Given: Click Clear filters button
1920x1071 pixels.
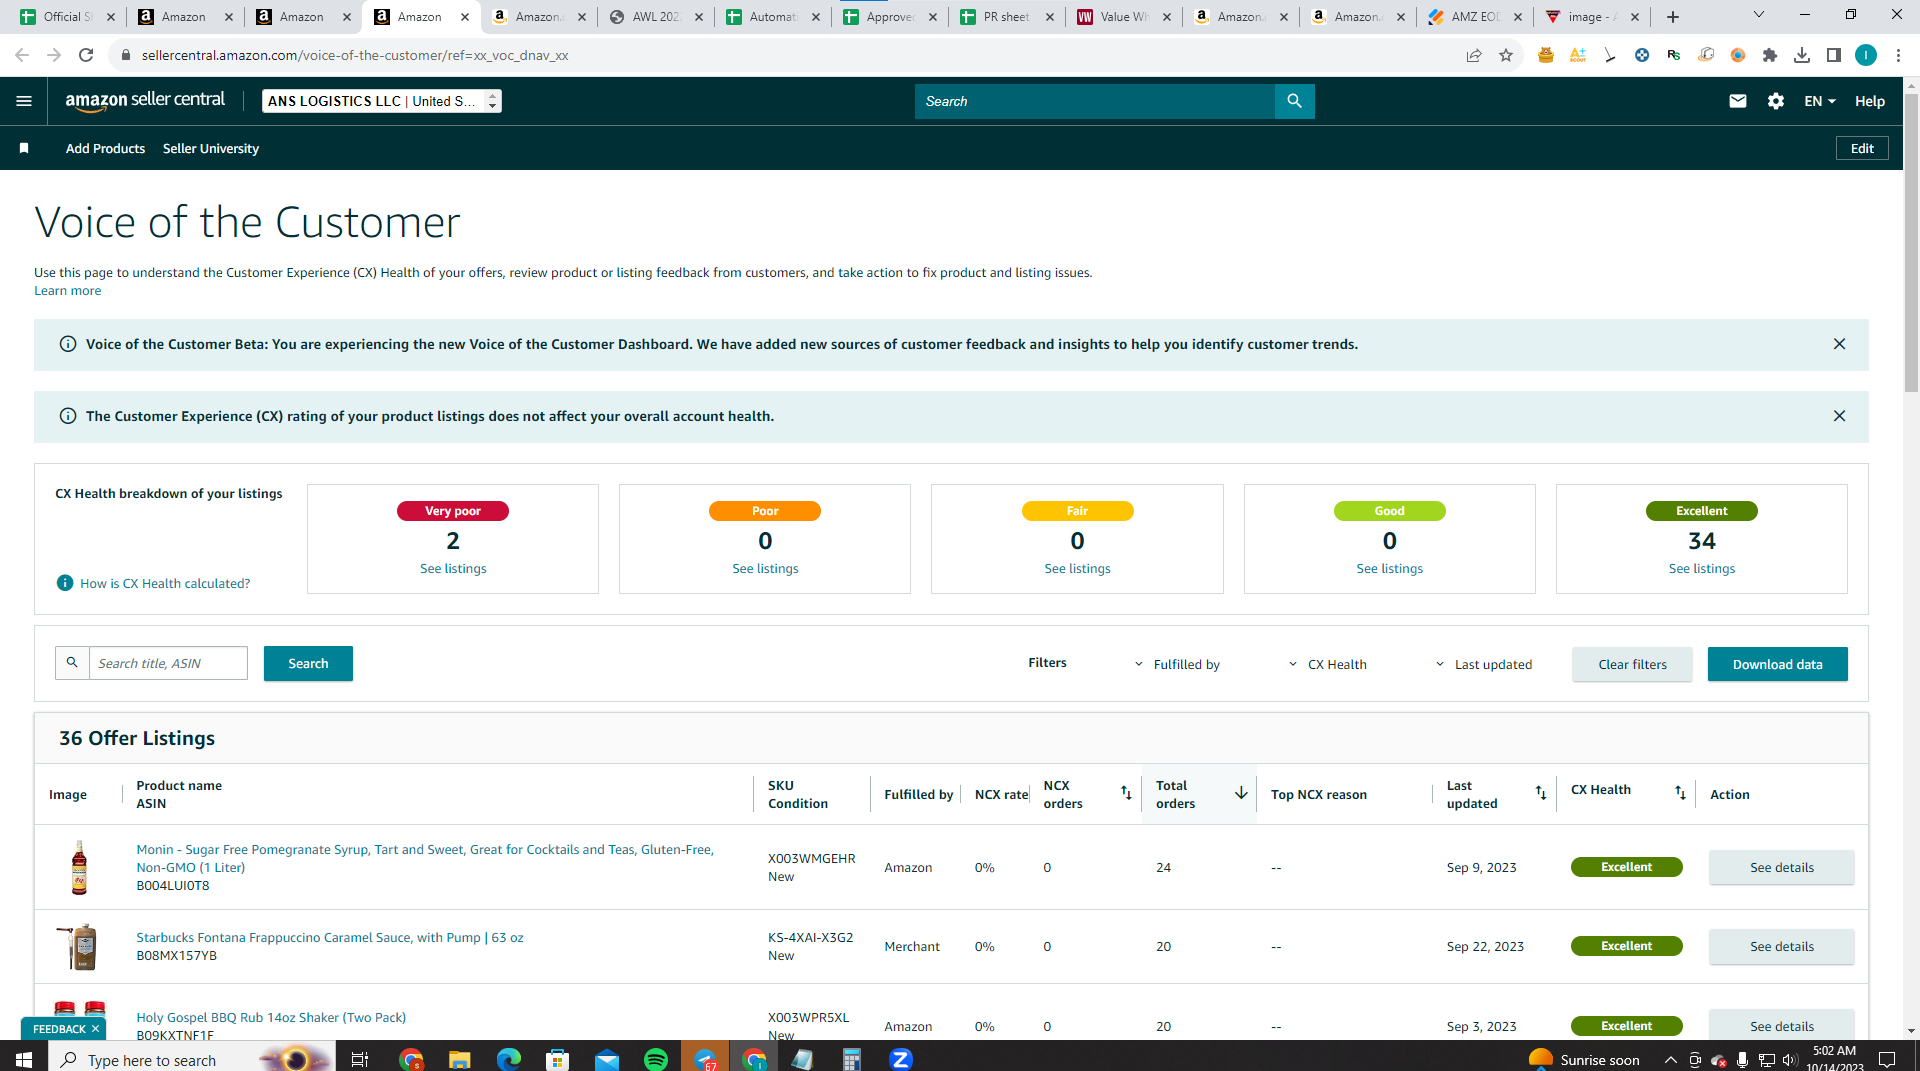Looking at the screenshot, I should click(1632, 664).
